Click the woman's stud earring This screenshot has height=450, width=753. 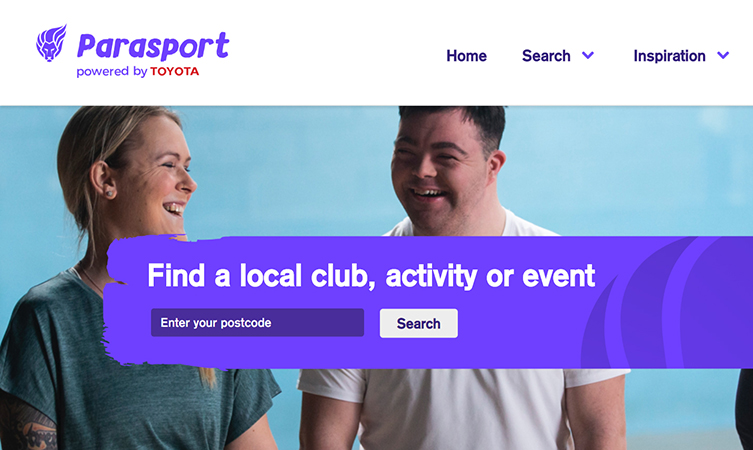click(x=109, y=193)
